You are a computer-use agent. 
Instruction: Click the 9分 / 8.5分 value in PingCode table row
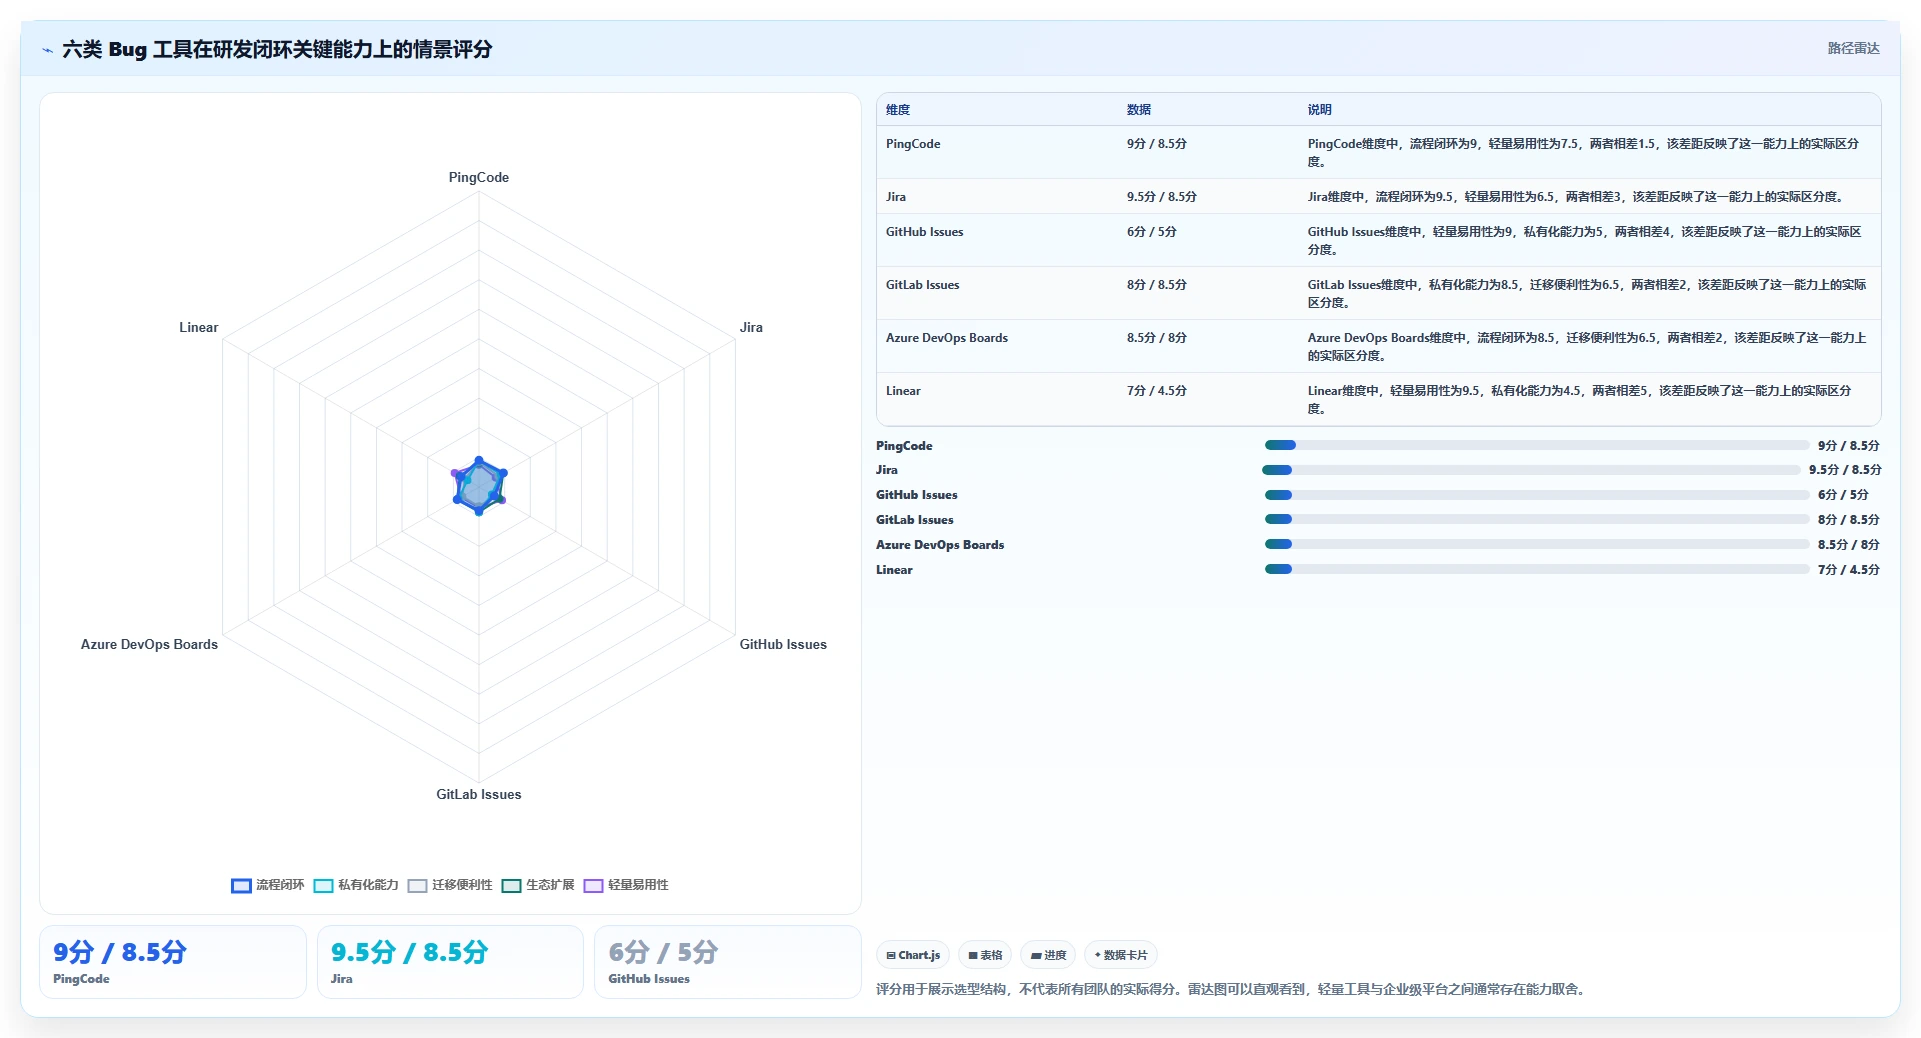[1157, 144]
